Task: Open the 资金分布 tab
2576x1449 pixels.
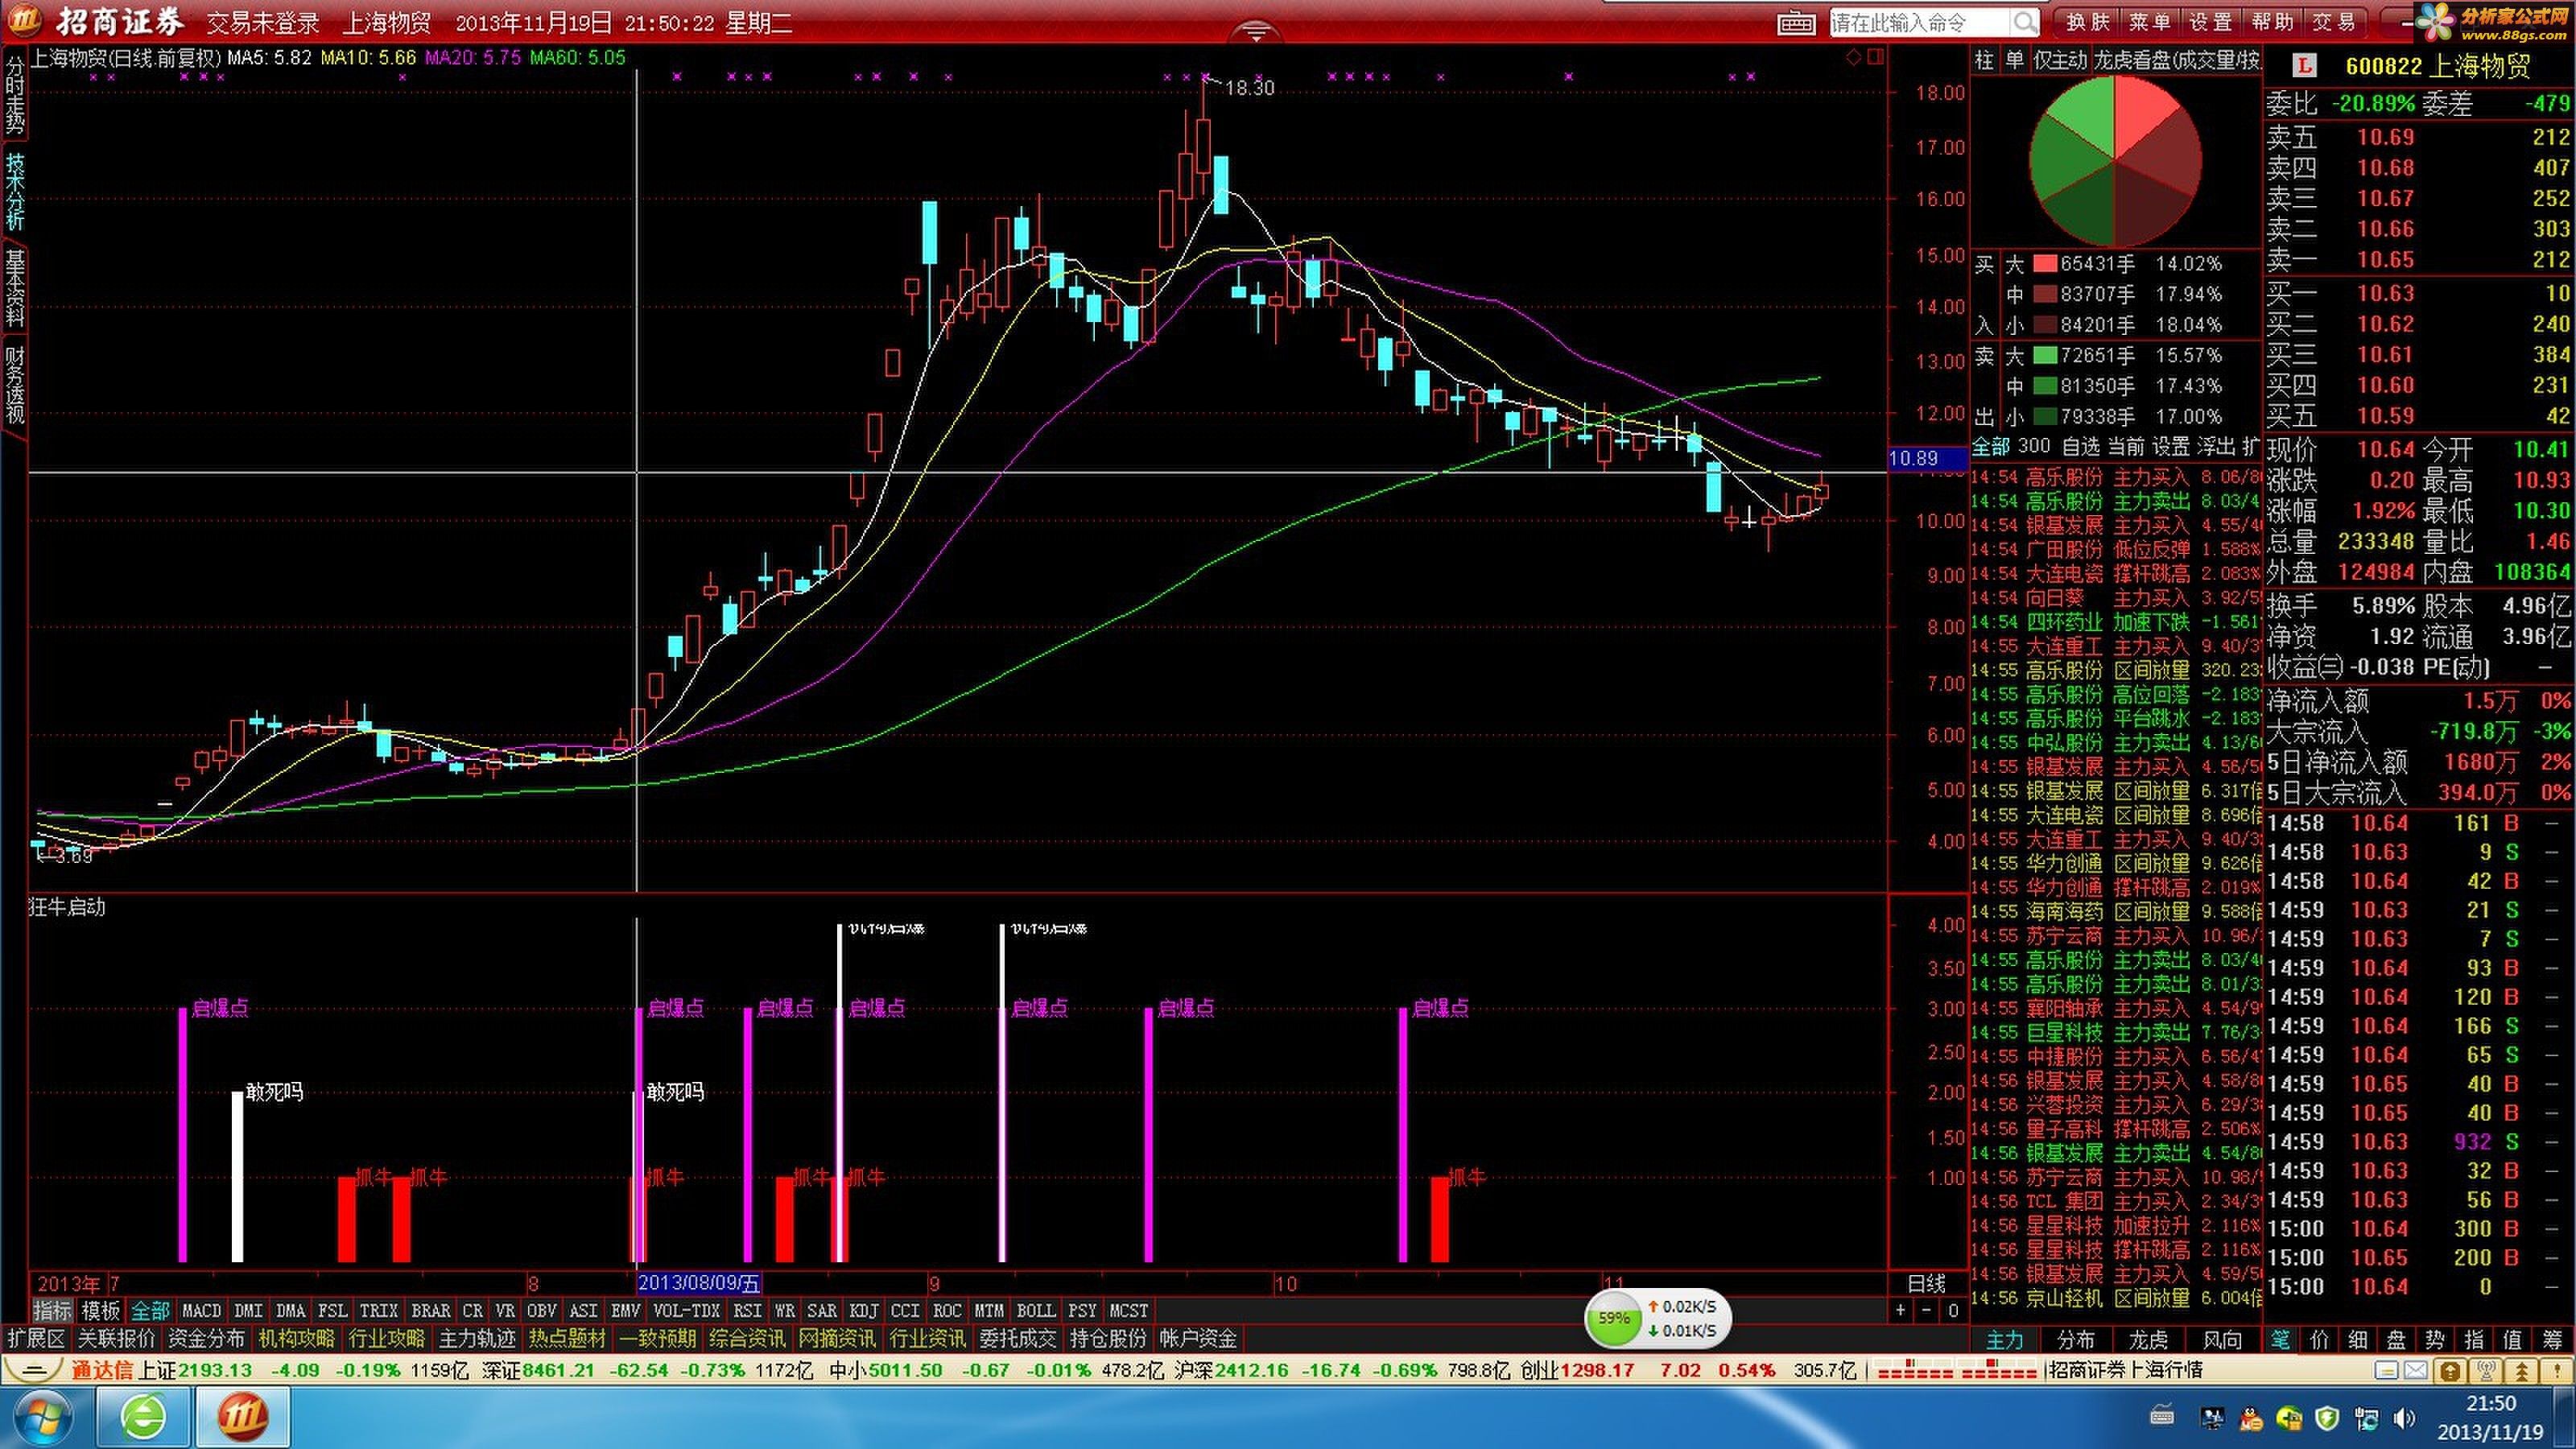Action: (x=206, y=1338)
